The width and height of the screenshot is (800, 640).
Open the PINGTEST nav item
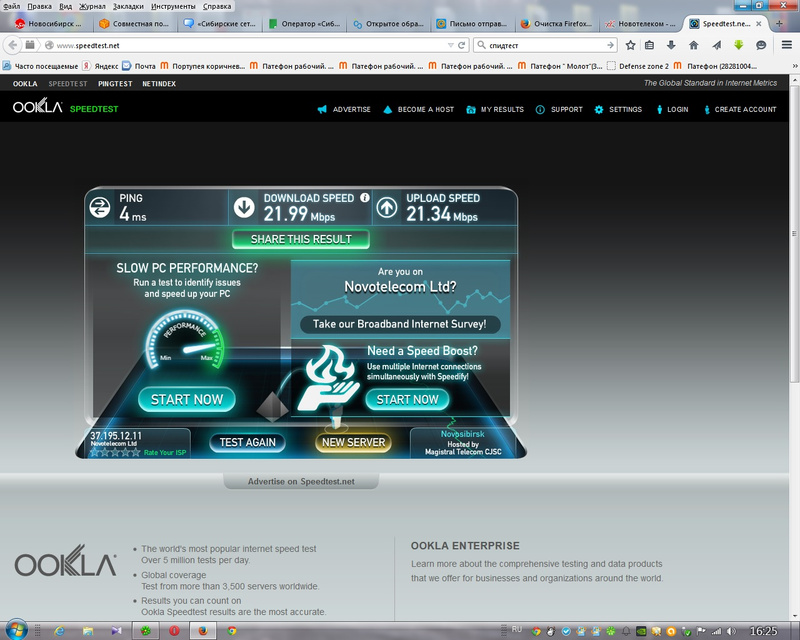click(x=115, y=84)
